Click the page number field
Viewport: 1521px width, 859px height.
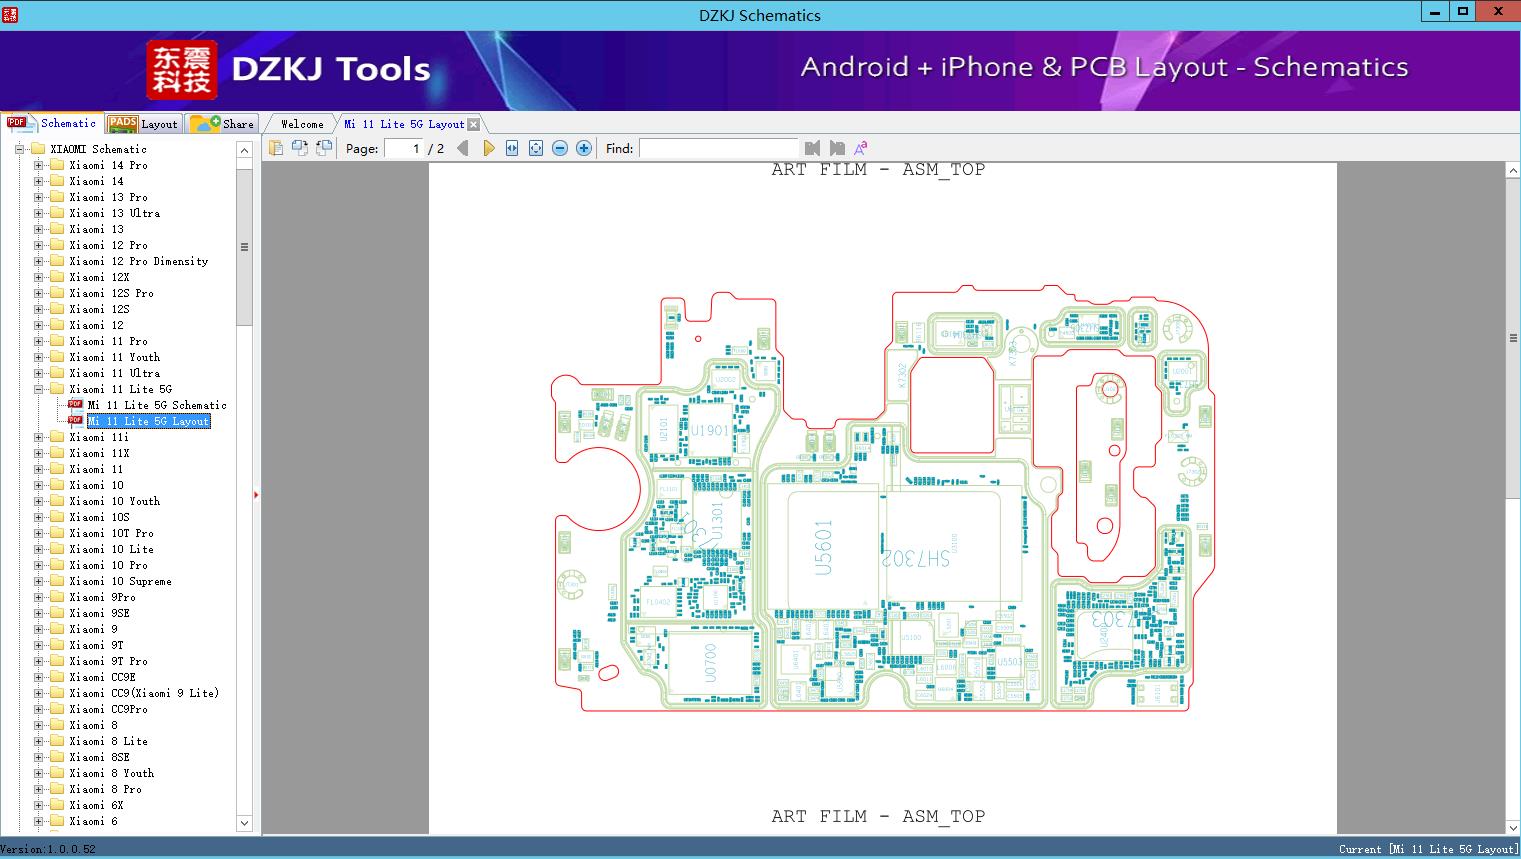click(404, 148)
